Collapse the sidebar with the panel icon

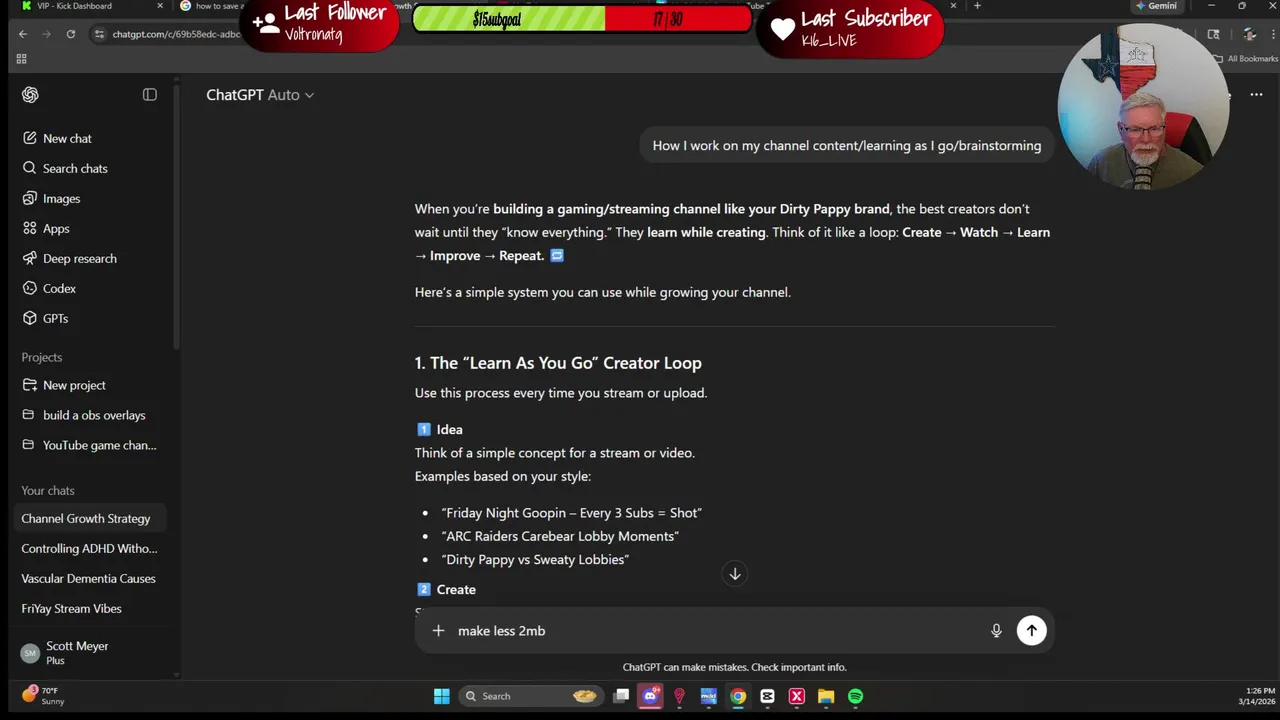[150, 95]
